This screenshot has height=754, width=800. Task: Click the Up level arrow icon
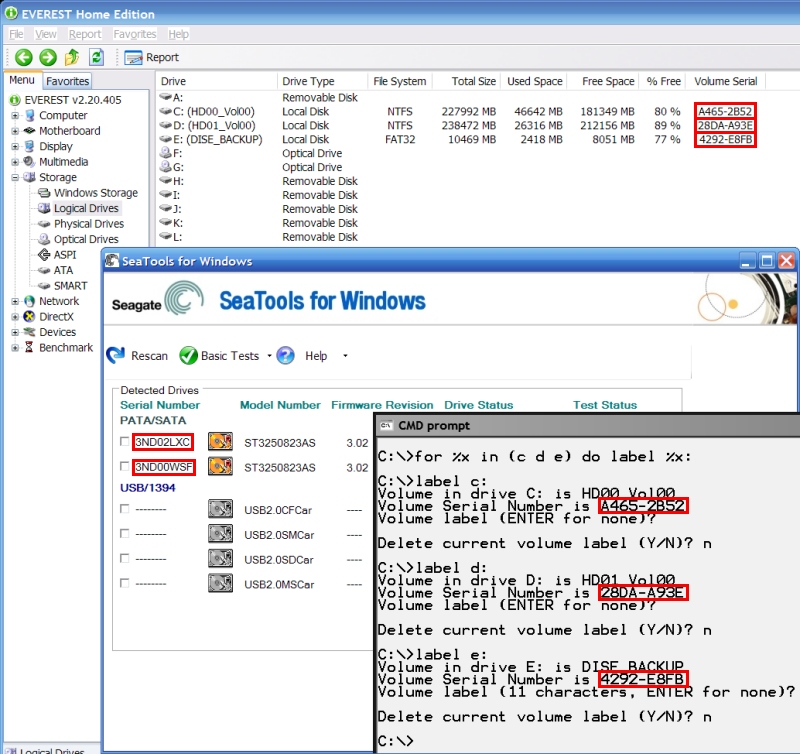(72, 57)
